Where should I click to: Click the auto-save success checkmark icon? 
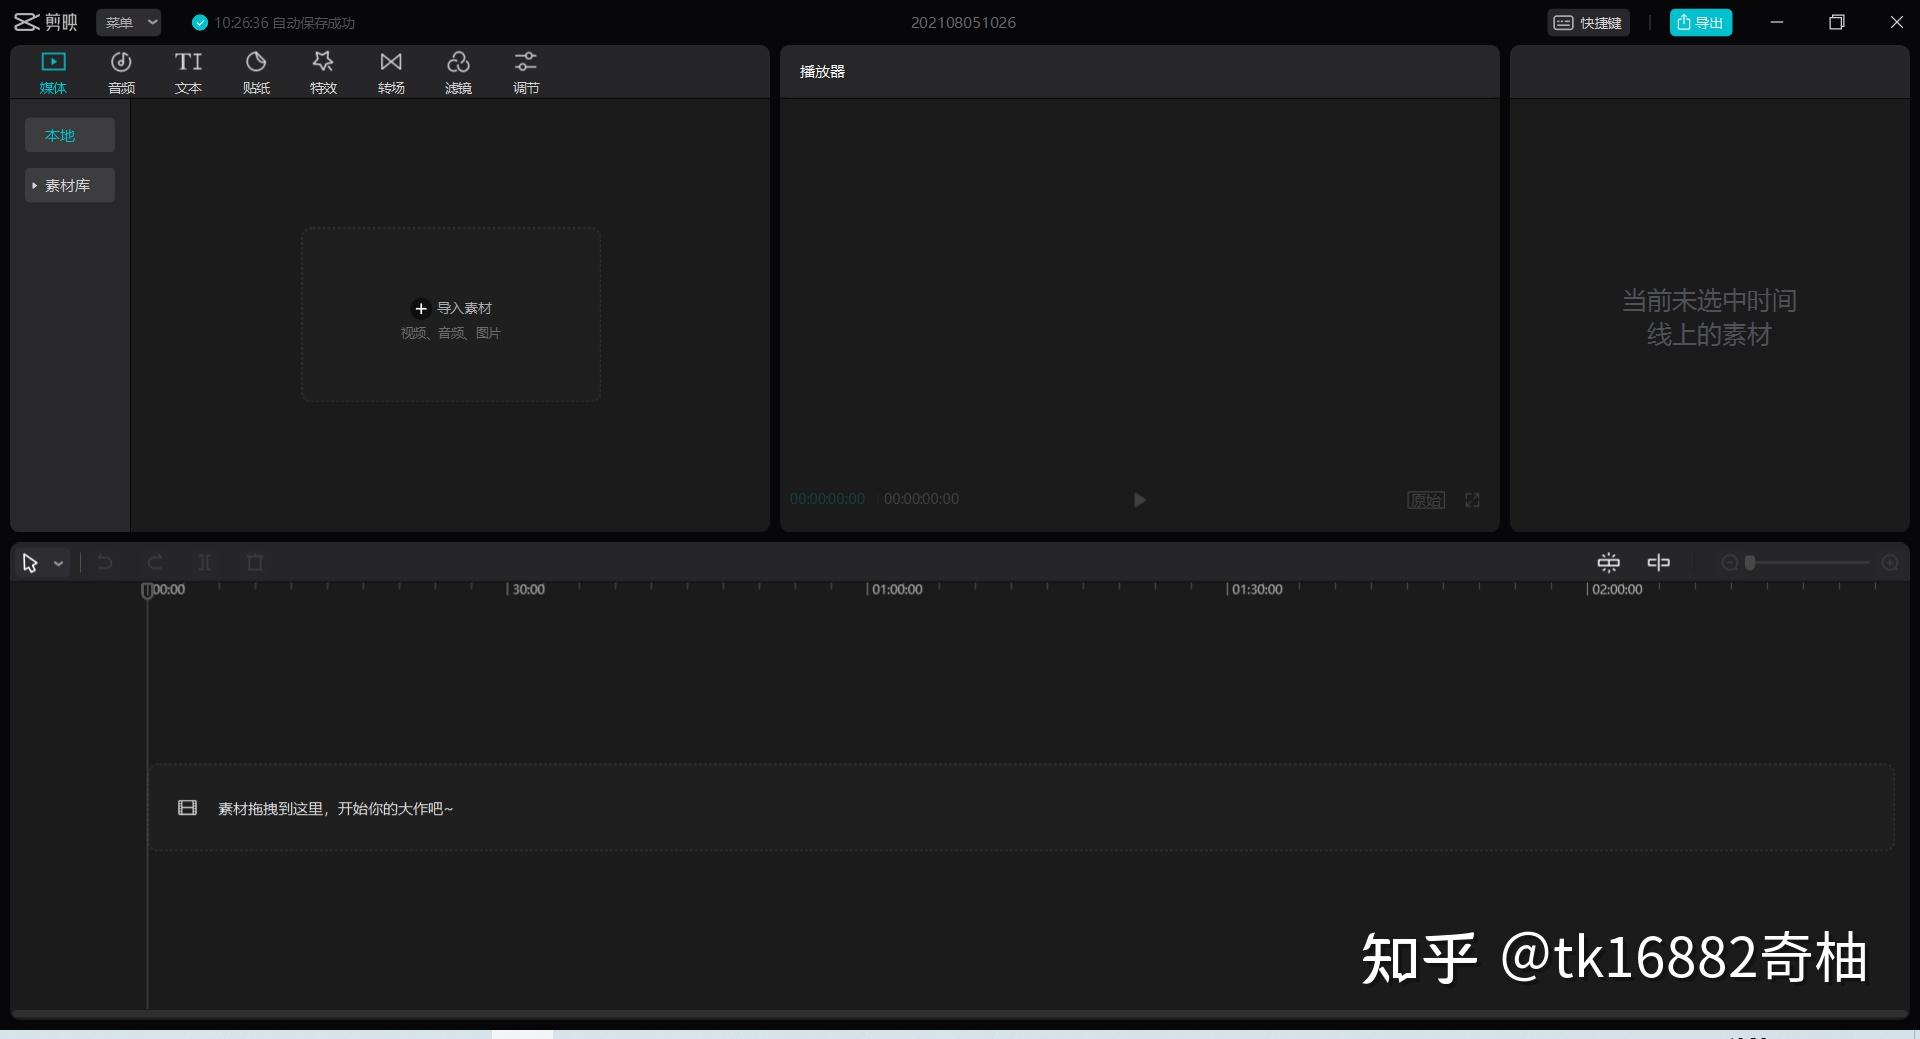click(200, 22)
